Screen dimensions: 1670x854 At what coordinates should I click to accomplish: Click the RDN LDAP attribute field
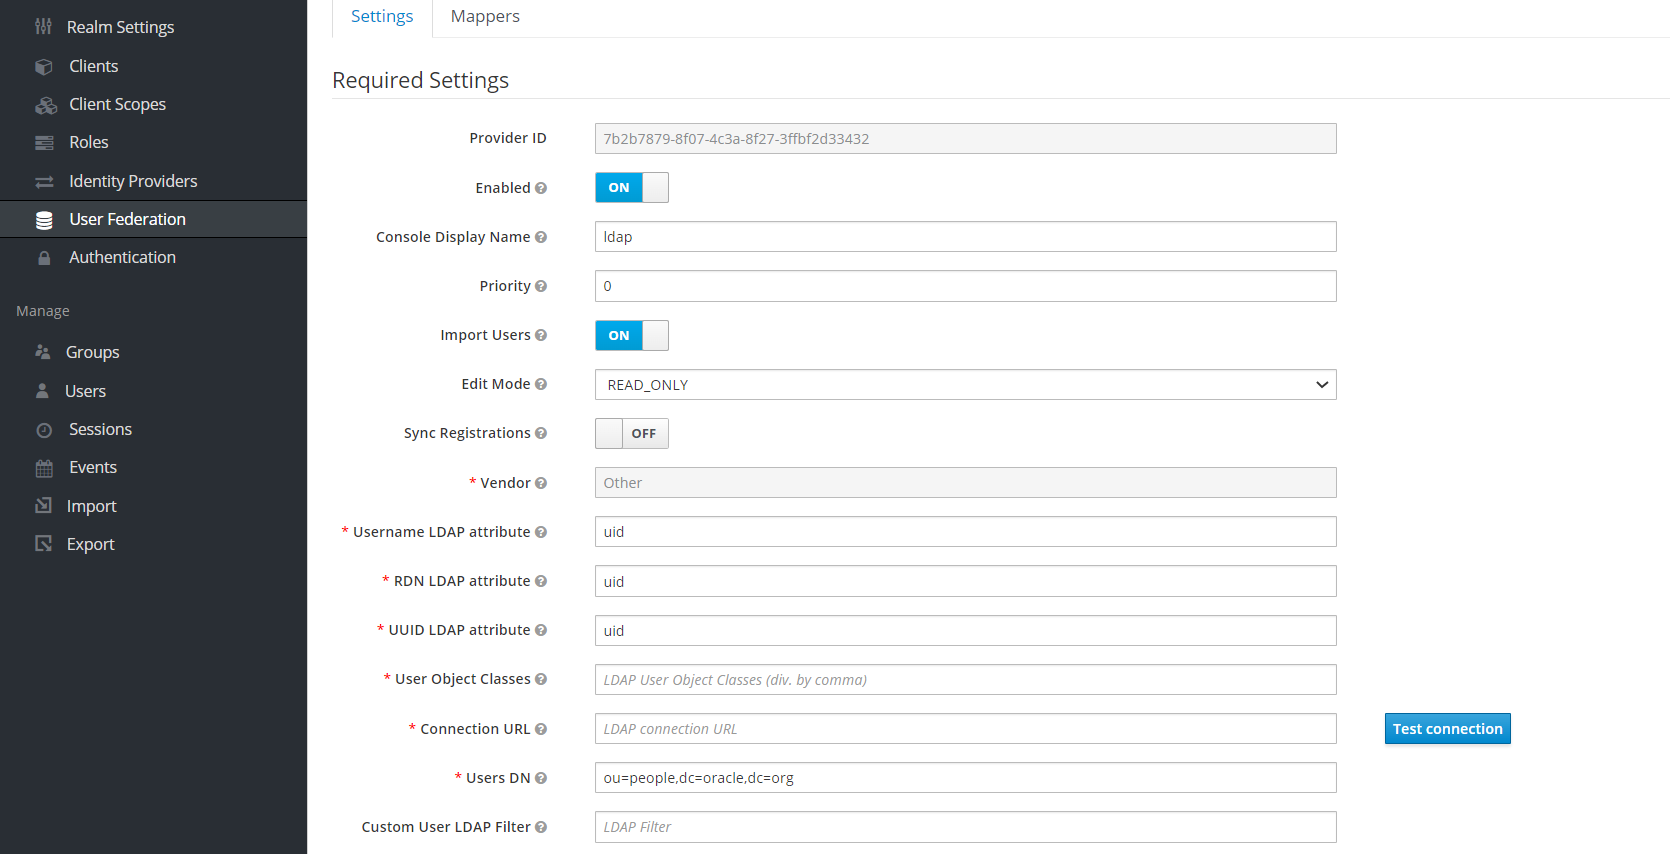click(x=965, y=581)
